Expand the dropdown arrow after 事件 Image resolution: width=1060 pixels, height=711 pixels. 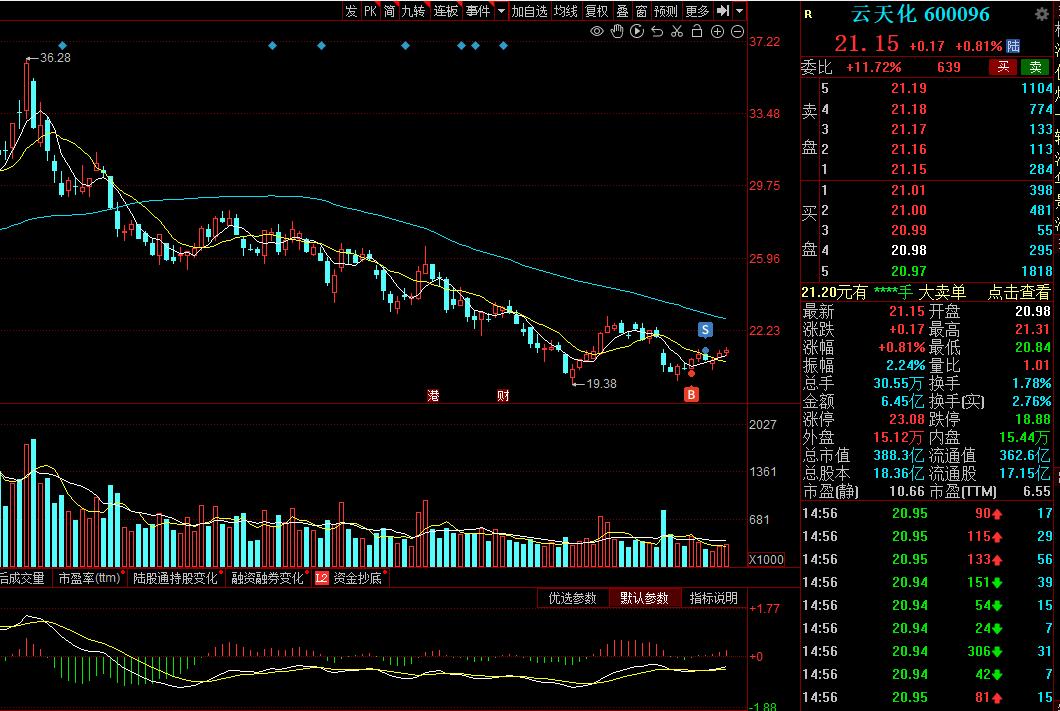(501, 11)
